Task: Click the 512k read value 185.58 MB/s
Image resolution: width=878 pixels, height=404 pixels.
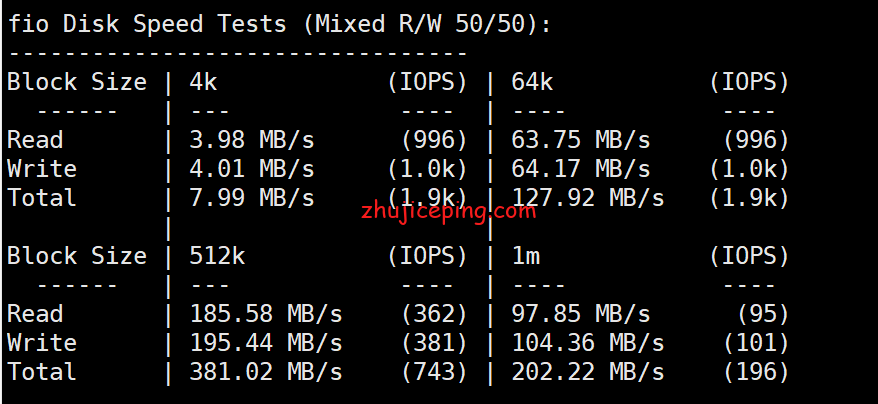Action: (x=266, y=314)
